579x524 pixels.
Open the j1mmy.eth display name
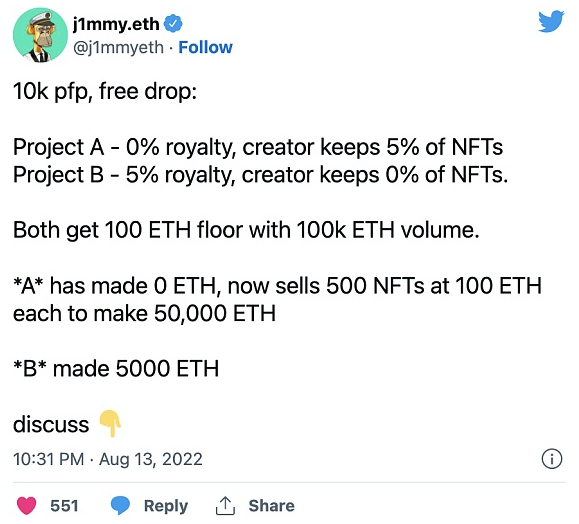(x=116, y=24)
